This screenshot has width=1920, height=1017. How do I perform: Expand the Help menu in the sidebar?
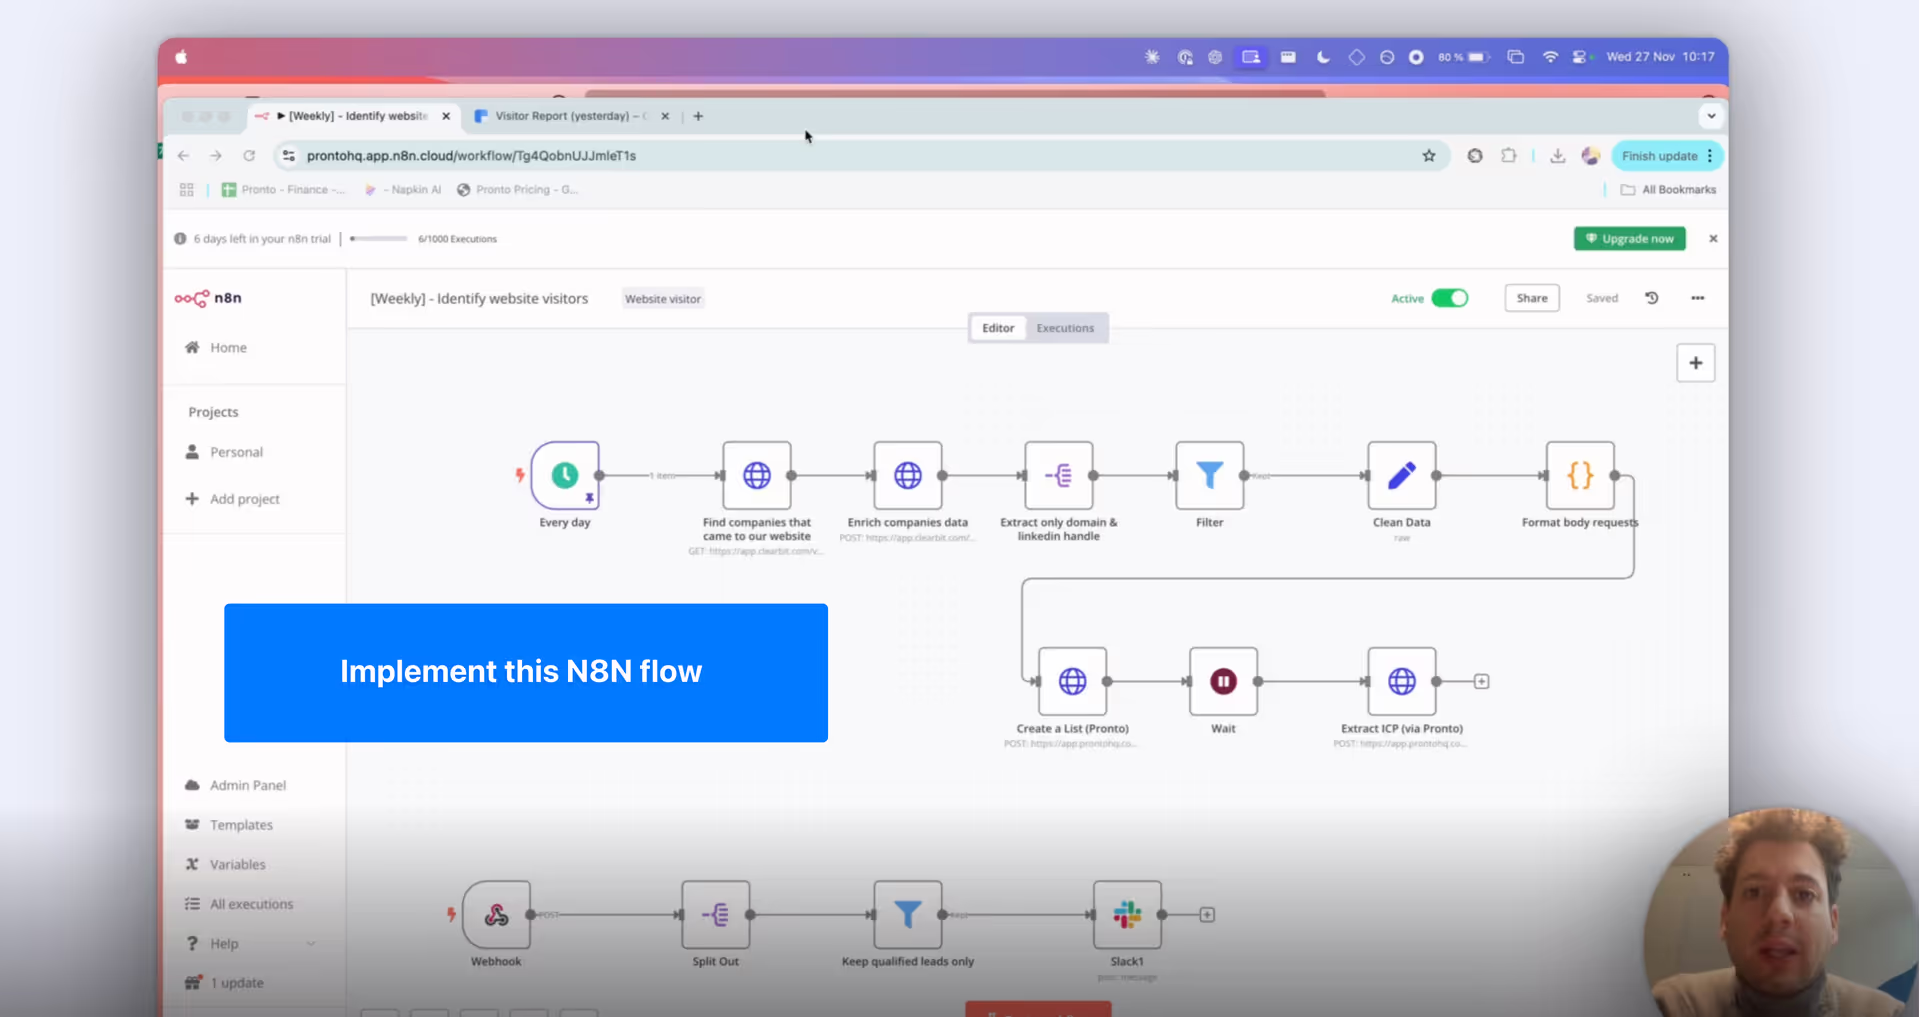click(x=250, y=944)
